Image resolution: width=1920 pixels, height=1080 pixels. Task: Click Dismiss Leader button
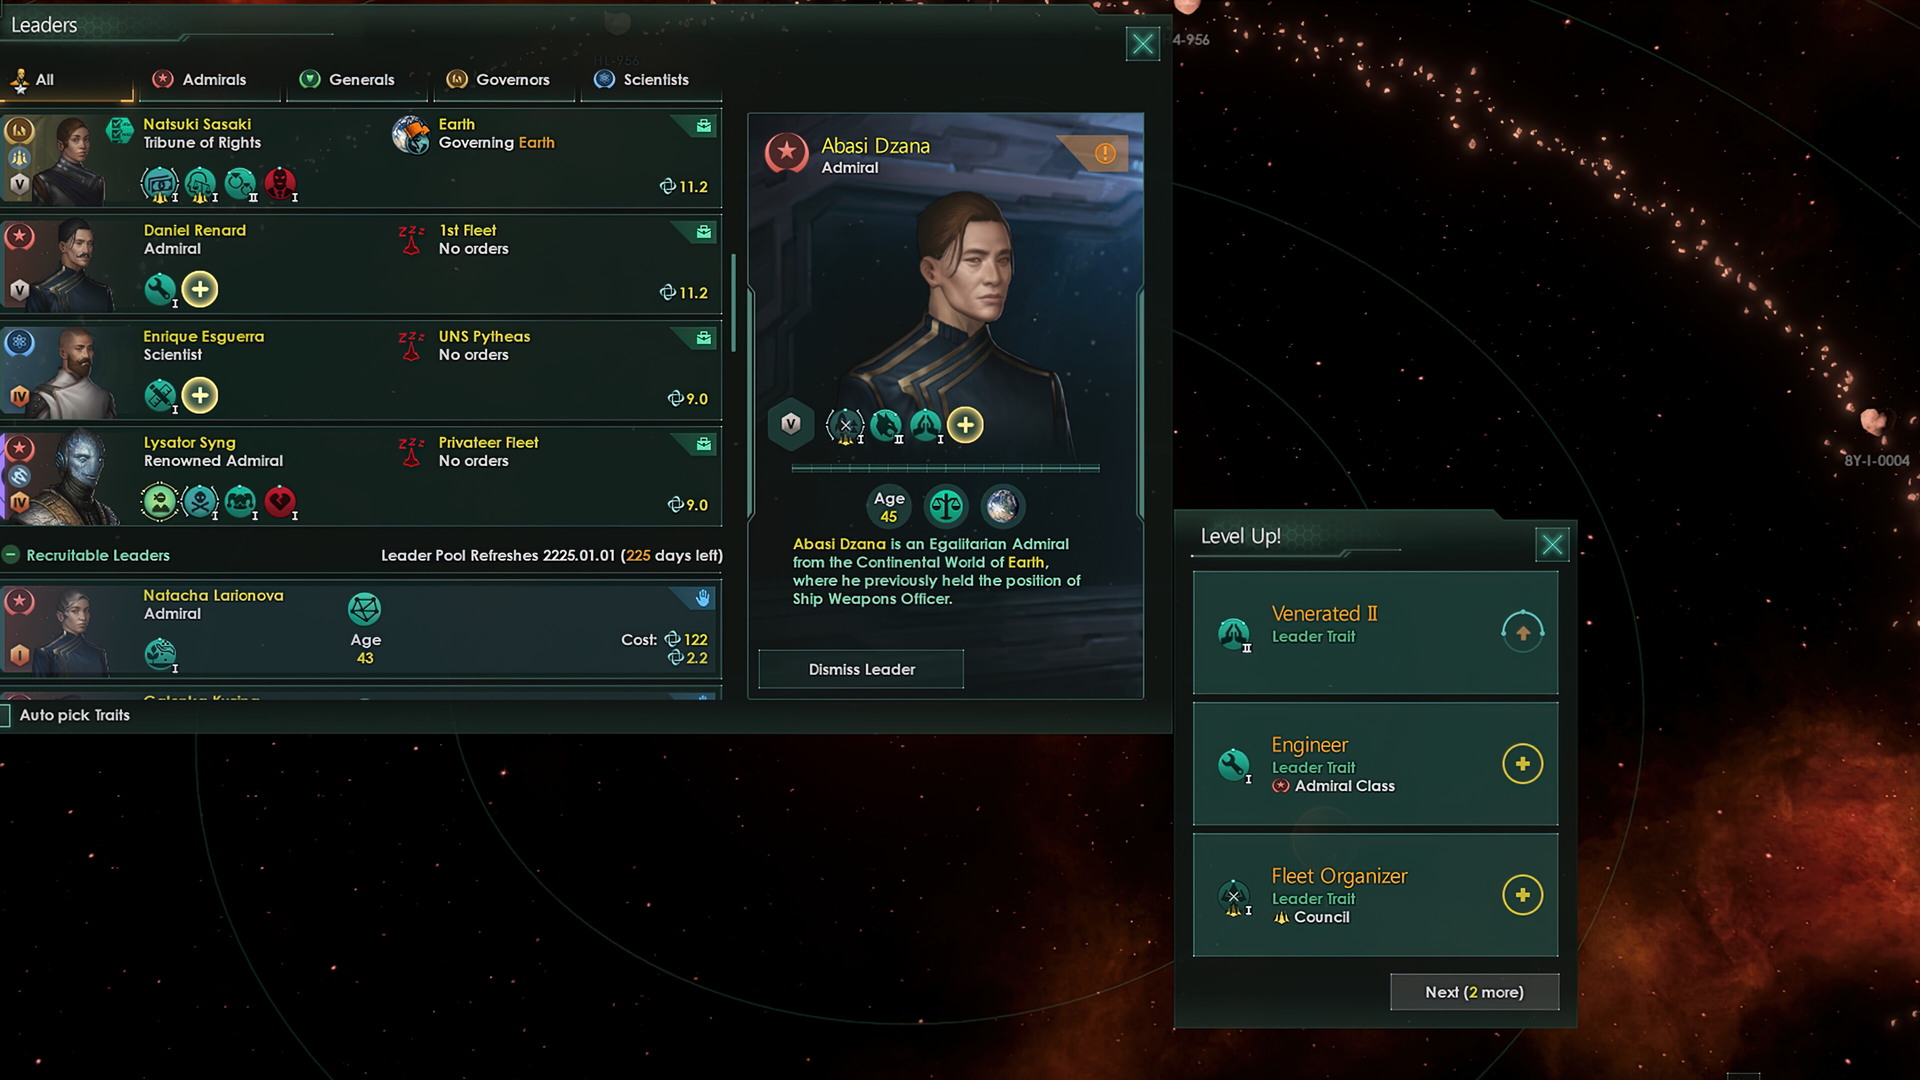point(861,669)
